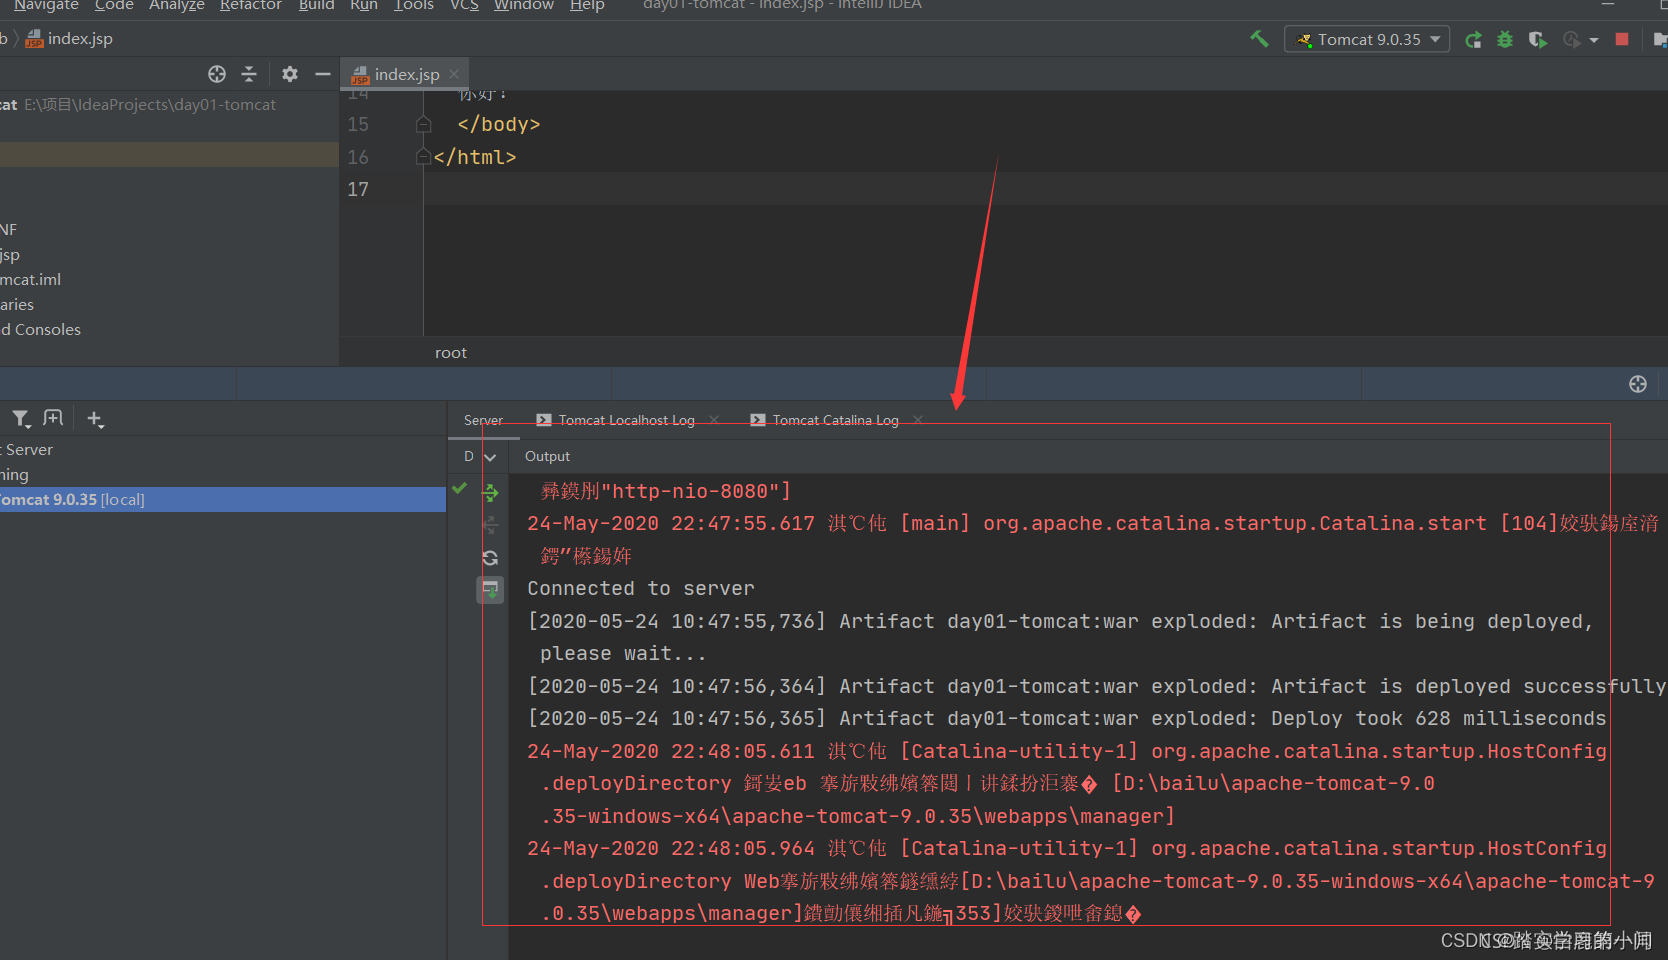
Task: Open the Window menu
Action: 523,5
